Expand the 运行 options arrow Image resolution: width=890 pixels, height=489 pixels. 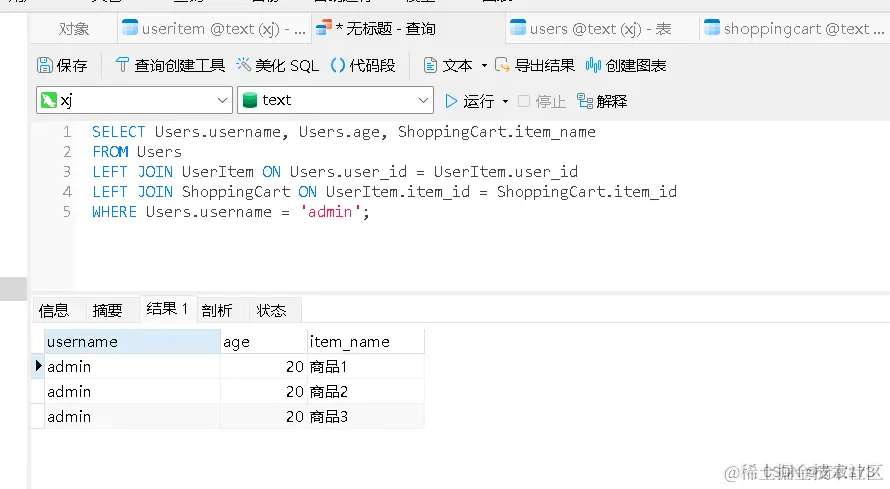click(505, 102)
